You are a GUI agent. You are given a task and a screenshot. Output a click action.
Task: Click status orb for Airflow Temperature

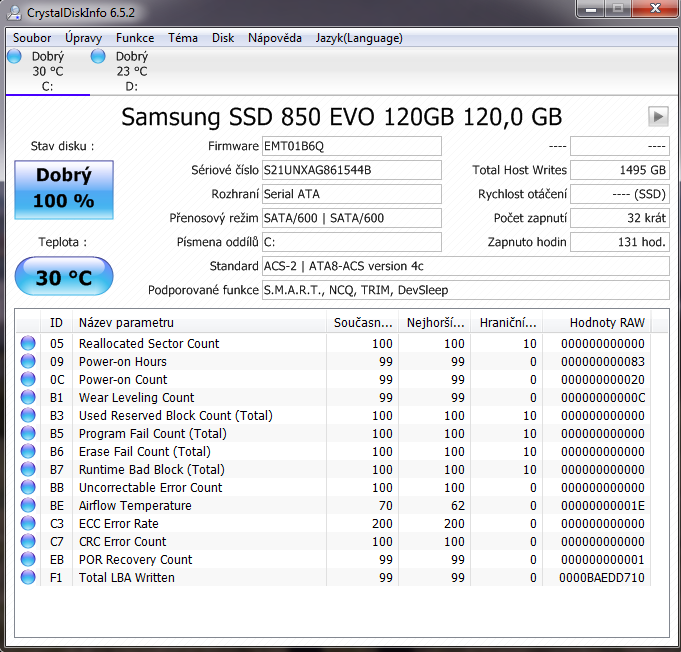tap(28, 505)
